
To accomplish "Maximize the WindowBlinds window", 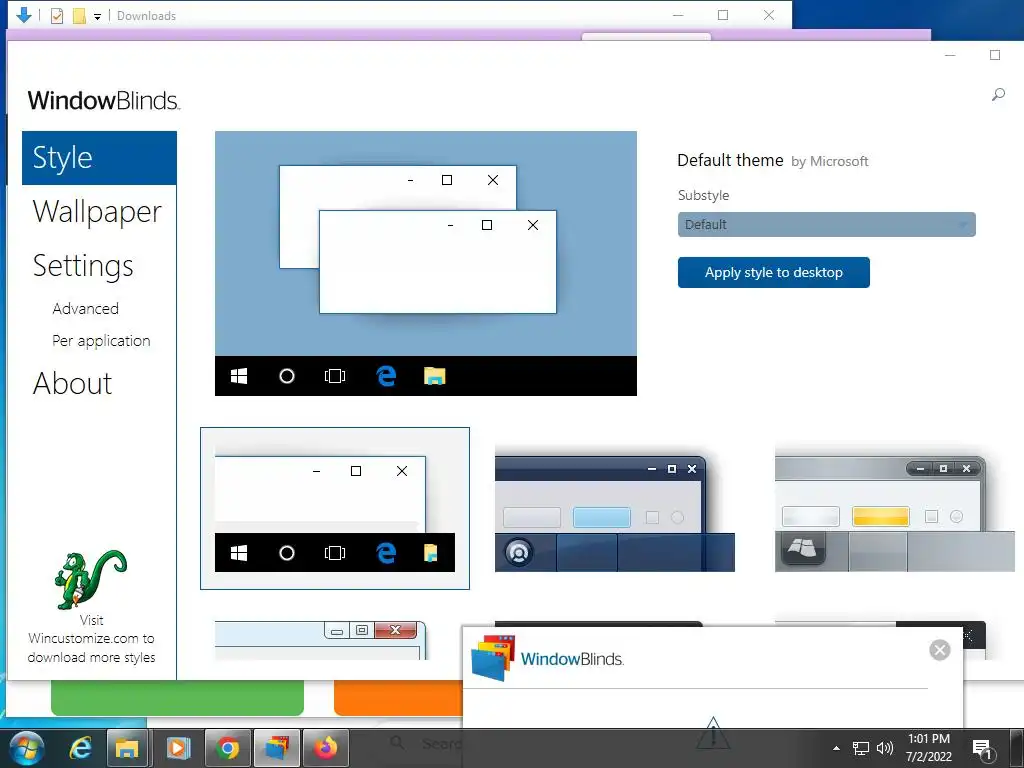I will [995, 55].
